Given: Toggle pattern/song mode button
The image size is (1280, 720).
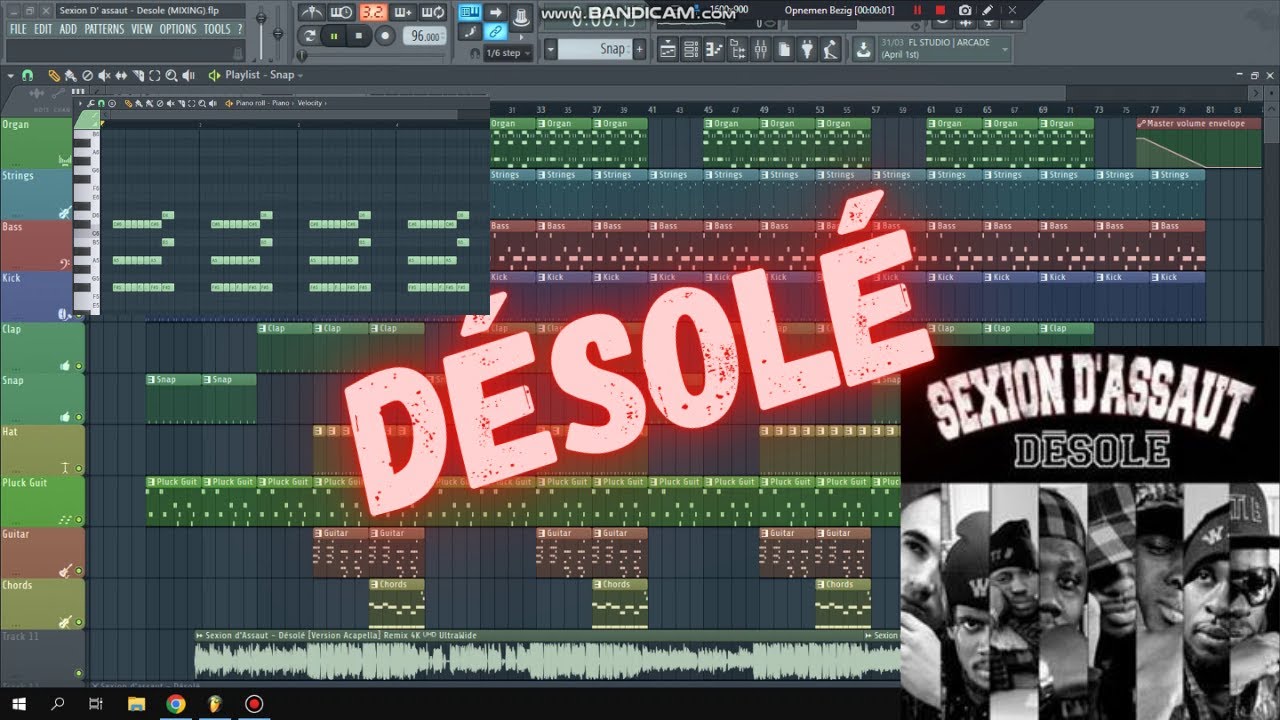Looking at the screenshot, I should pyautogui.click(x=310, y=35).
